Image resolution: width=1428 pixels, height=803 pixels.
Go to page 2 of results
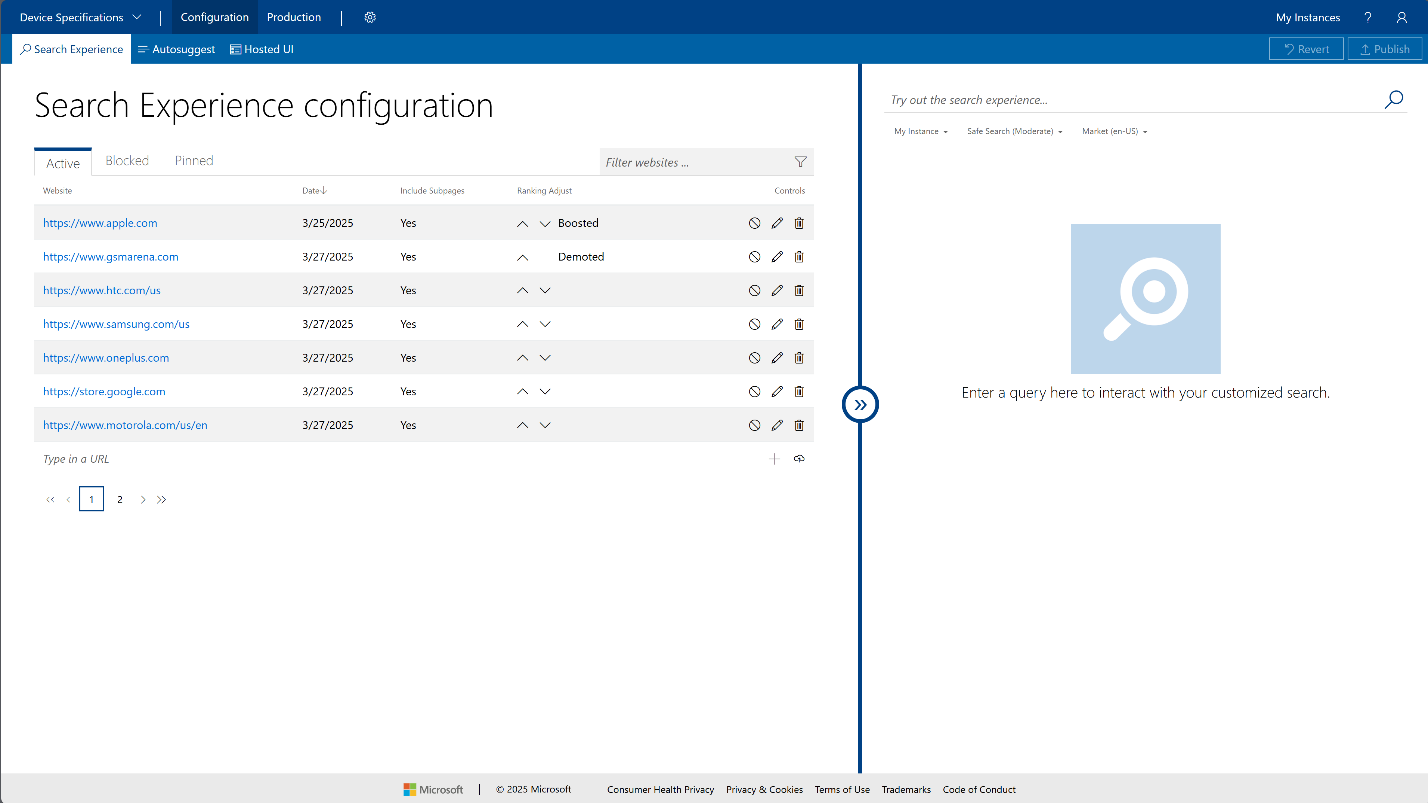(x=120, y=499)
